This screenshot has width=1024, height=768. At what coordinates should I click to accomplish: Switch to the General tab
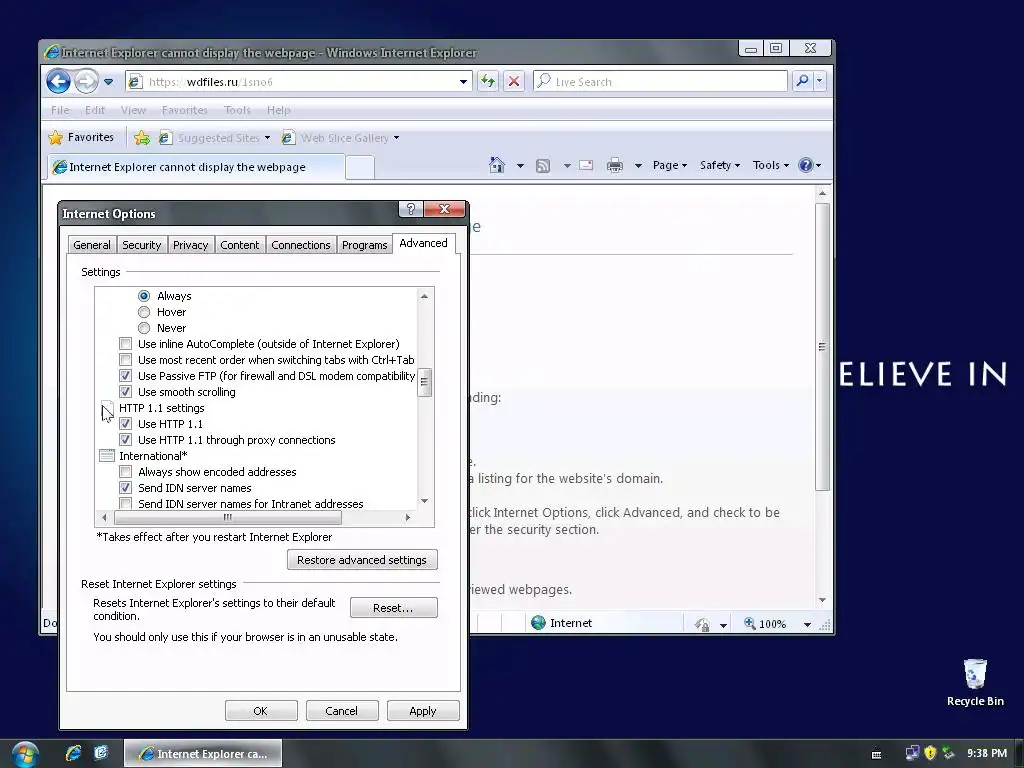[x=92, y=245]
